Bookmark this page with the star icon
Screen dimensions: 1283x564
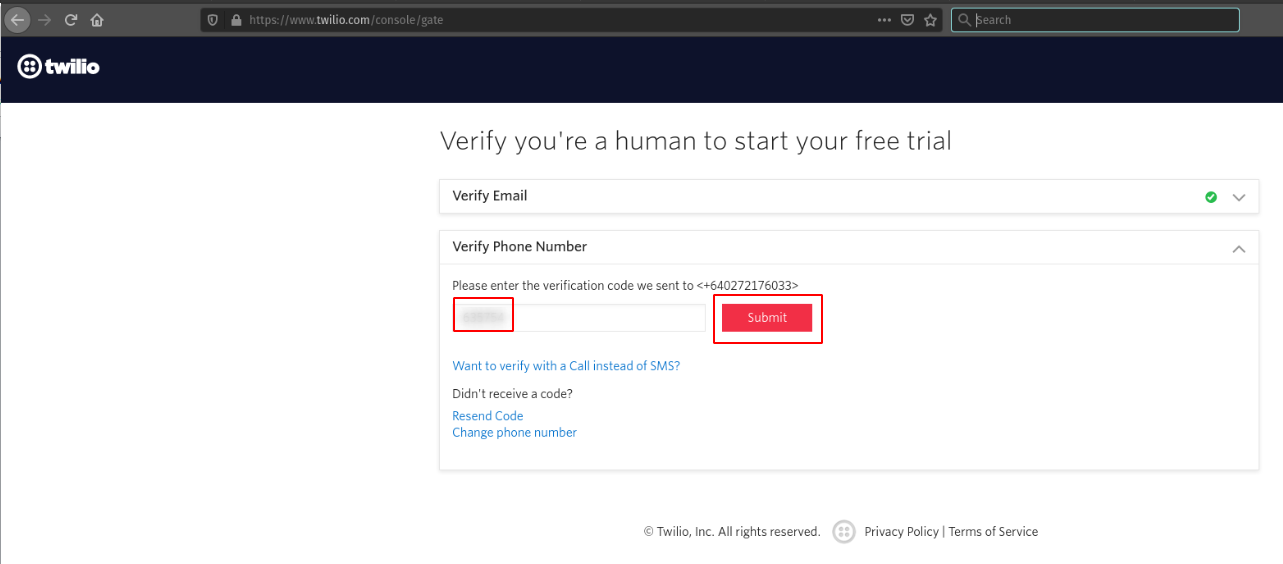pos(931,20)
